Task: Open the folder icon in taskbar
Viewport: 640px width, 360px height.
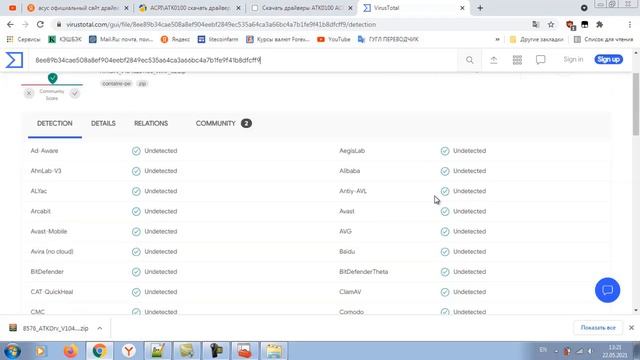Action: coord(274,351)
